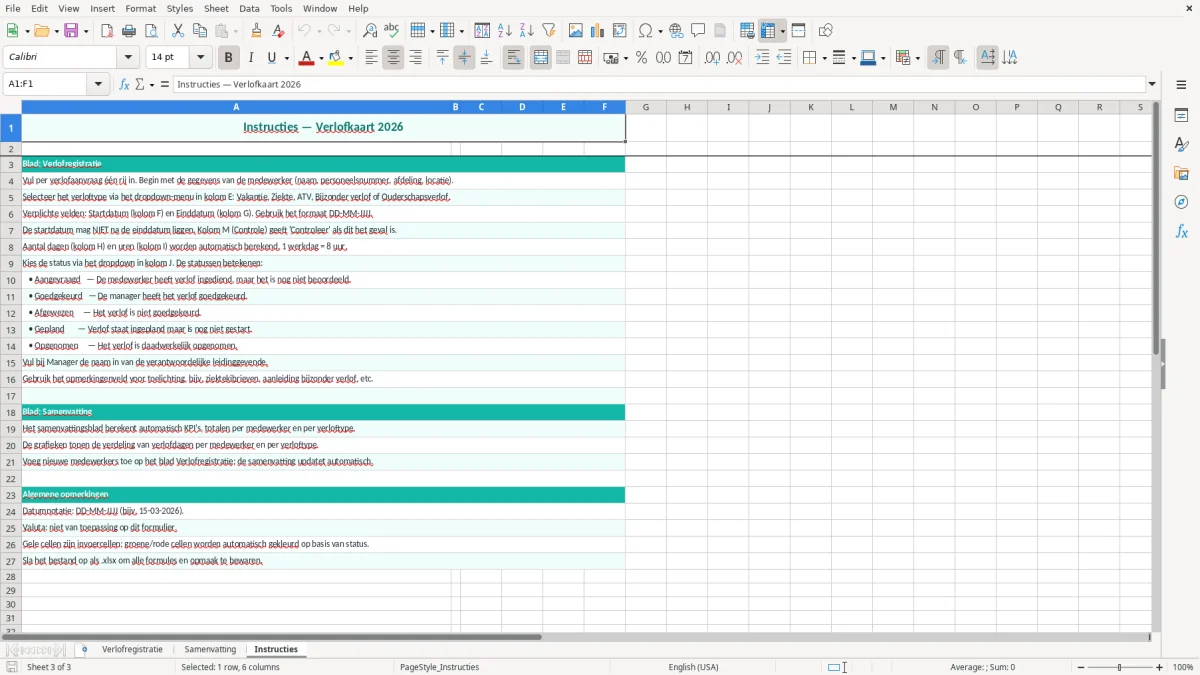Toggle AutoFilter funnel
The image size is (1200, 675).
tap(549, 31)
